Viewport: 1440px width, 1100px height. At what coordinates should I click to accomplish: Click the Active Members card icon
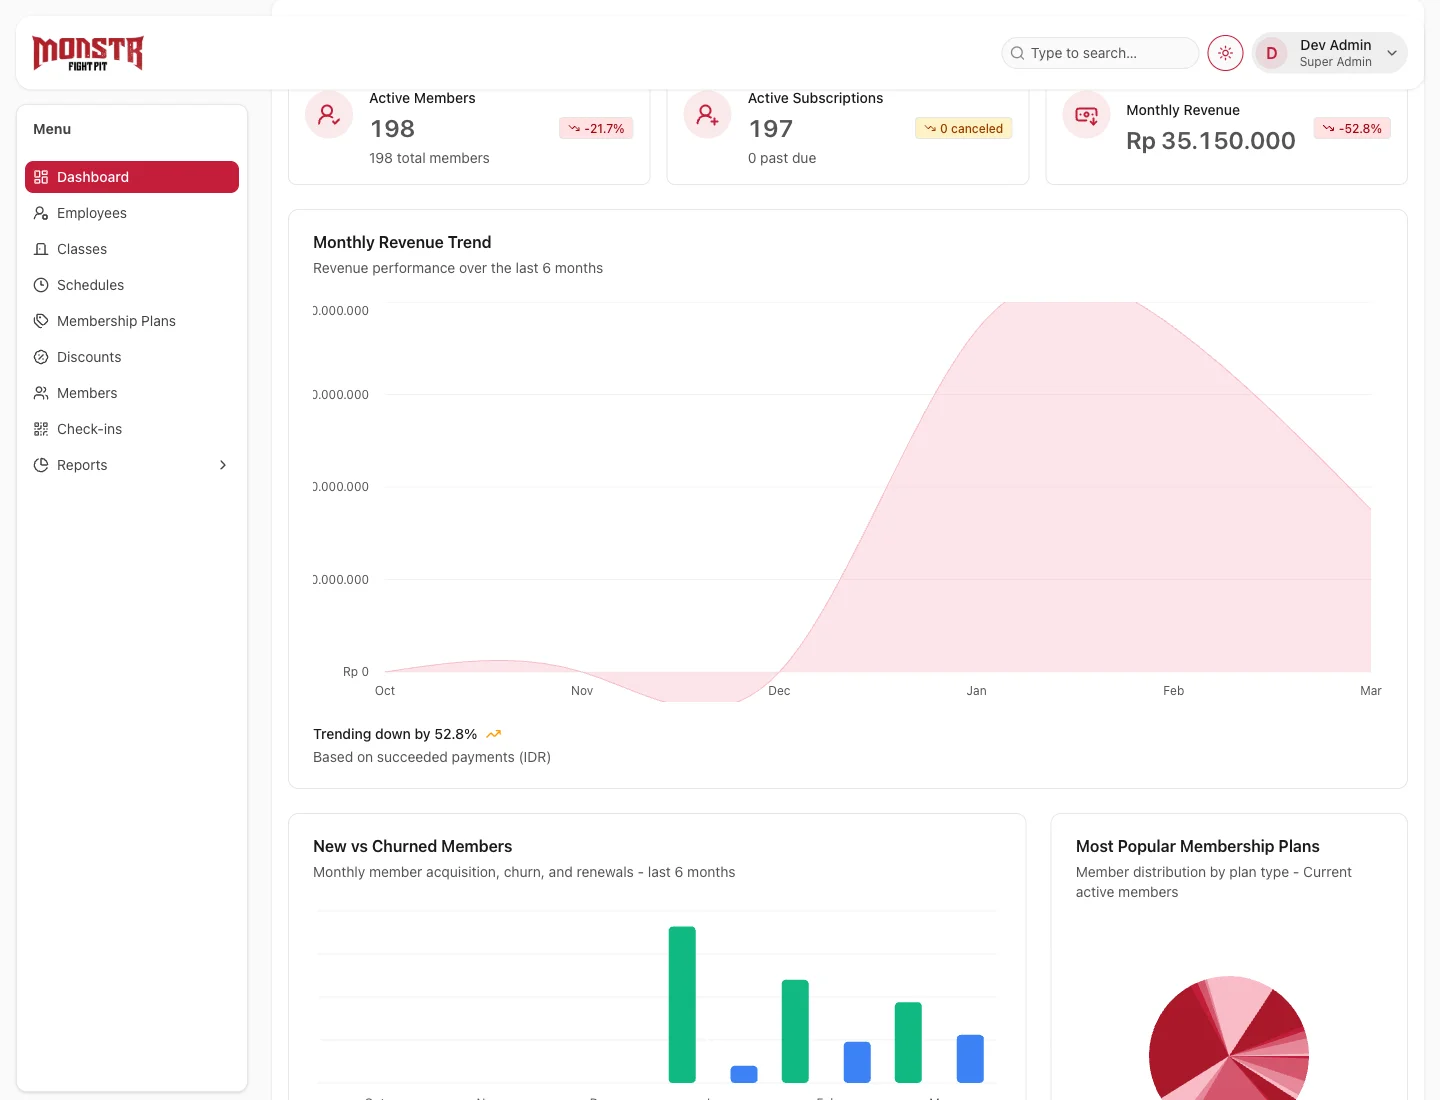[329, 115]
